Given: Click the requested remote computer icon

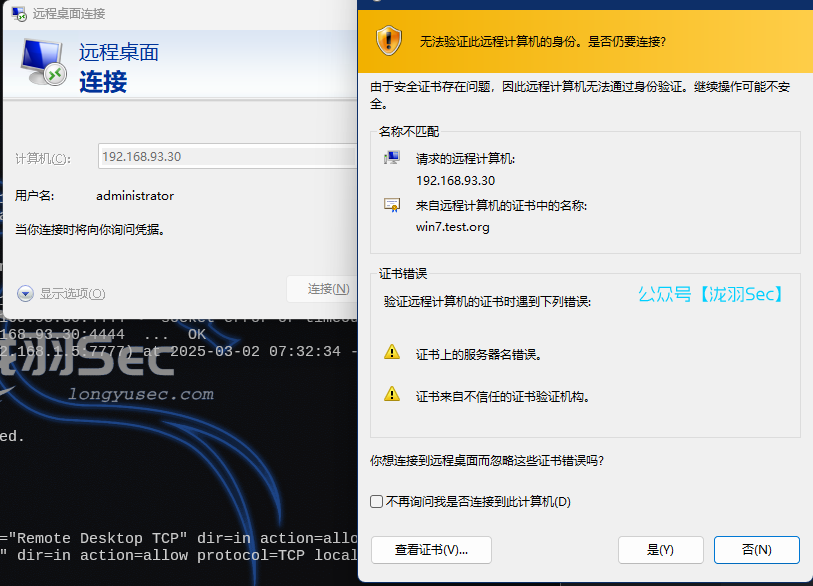Looking at the screenshot, I should click(x=392, y=158).
